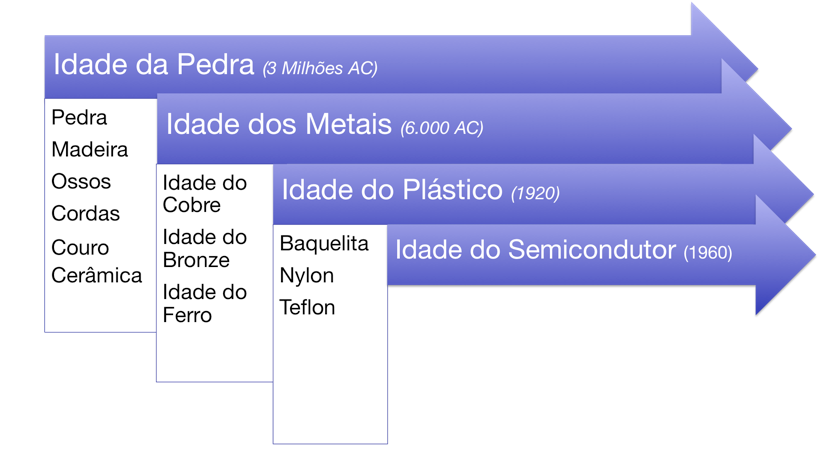Select the Cerâmica list item
This screenshot has height=462, width=831.
click(96, 275)
